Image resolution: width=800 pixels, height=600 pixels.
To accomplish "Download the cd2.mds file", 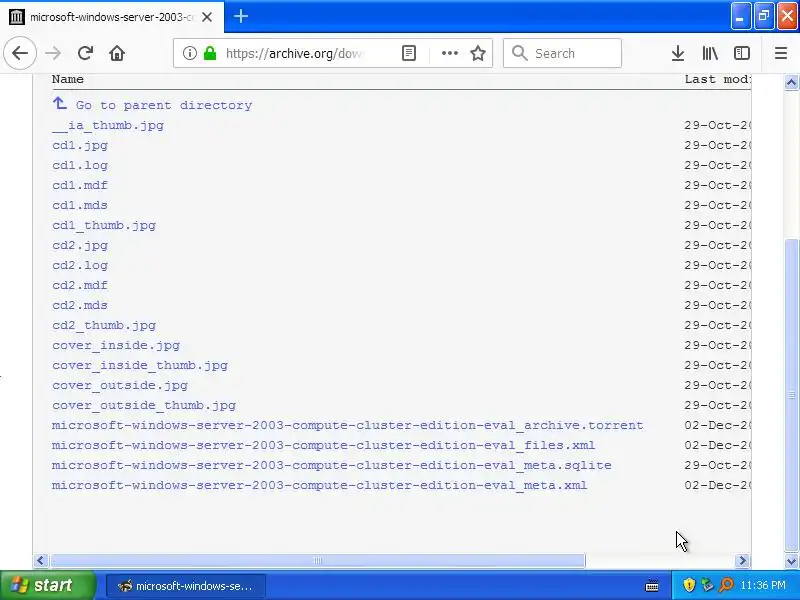I will coord(80,305).
